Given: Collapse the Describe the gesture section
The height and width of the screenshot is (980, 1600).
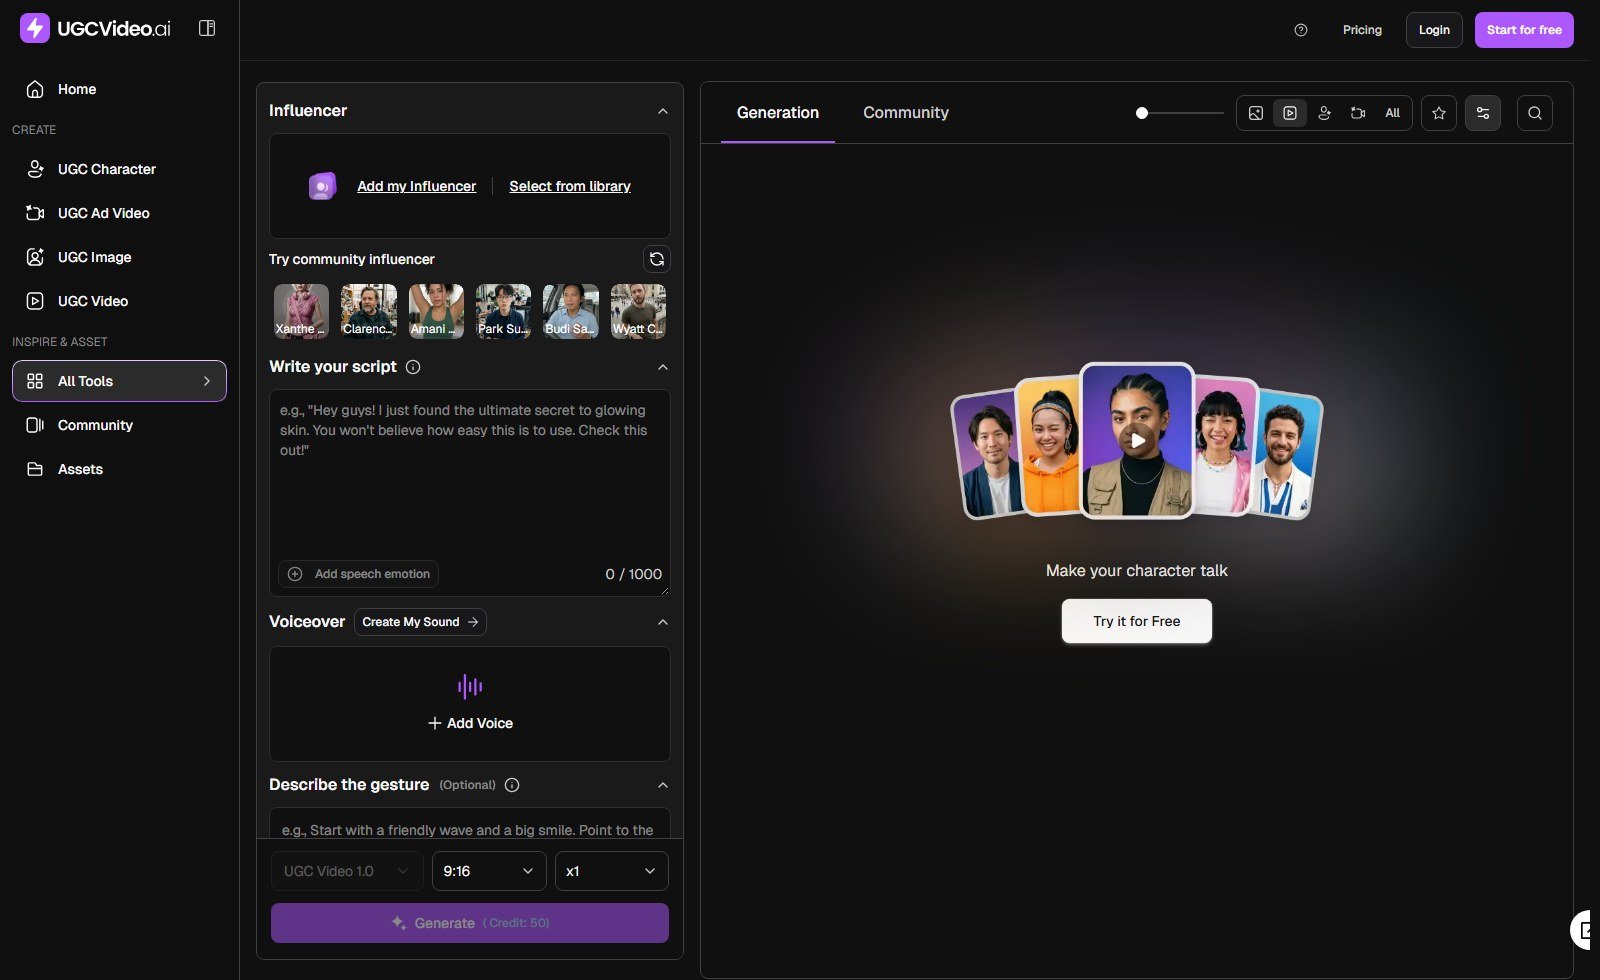Looking at the screenshot, I should (x=663, y=785).
